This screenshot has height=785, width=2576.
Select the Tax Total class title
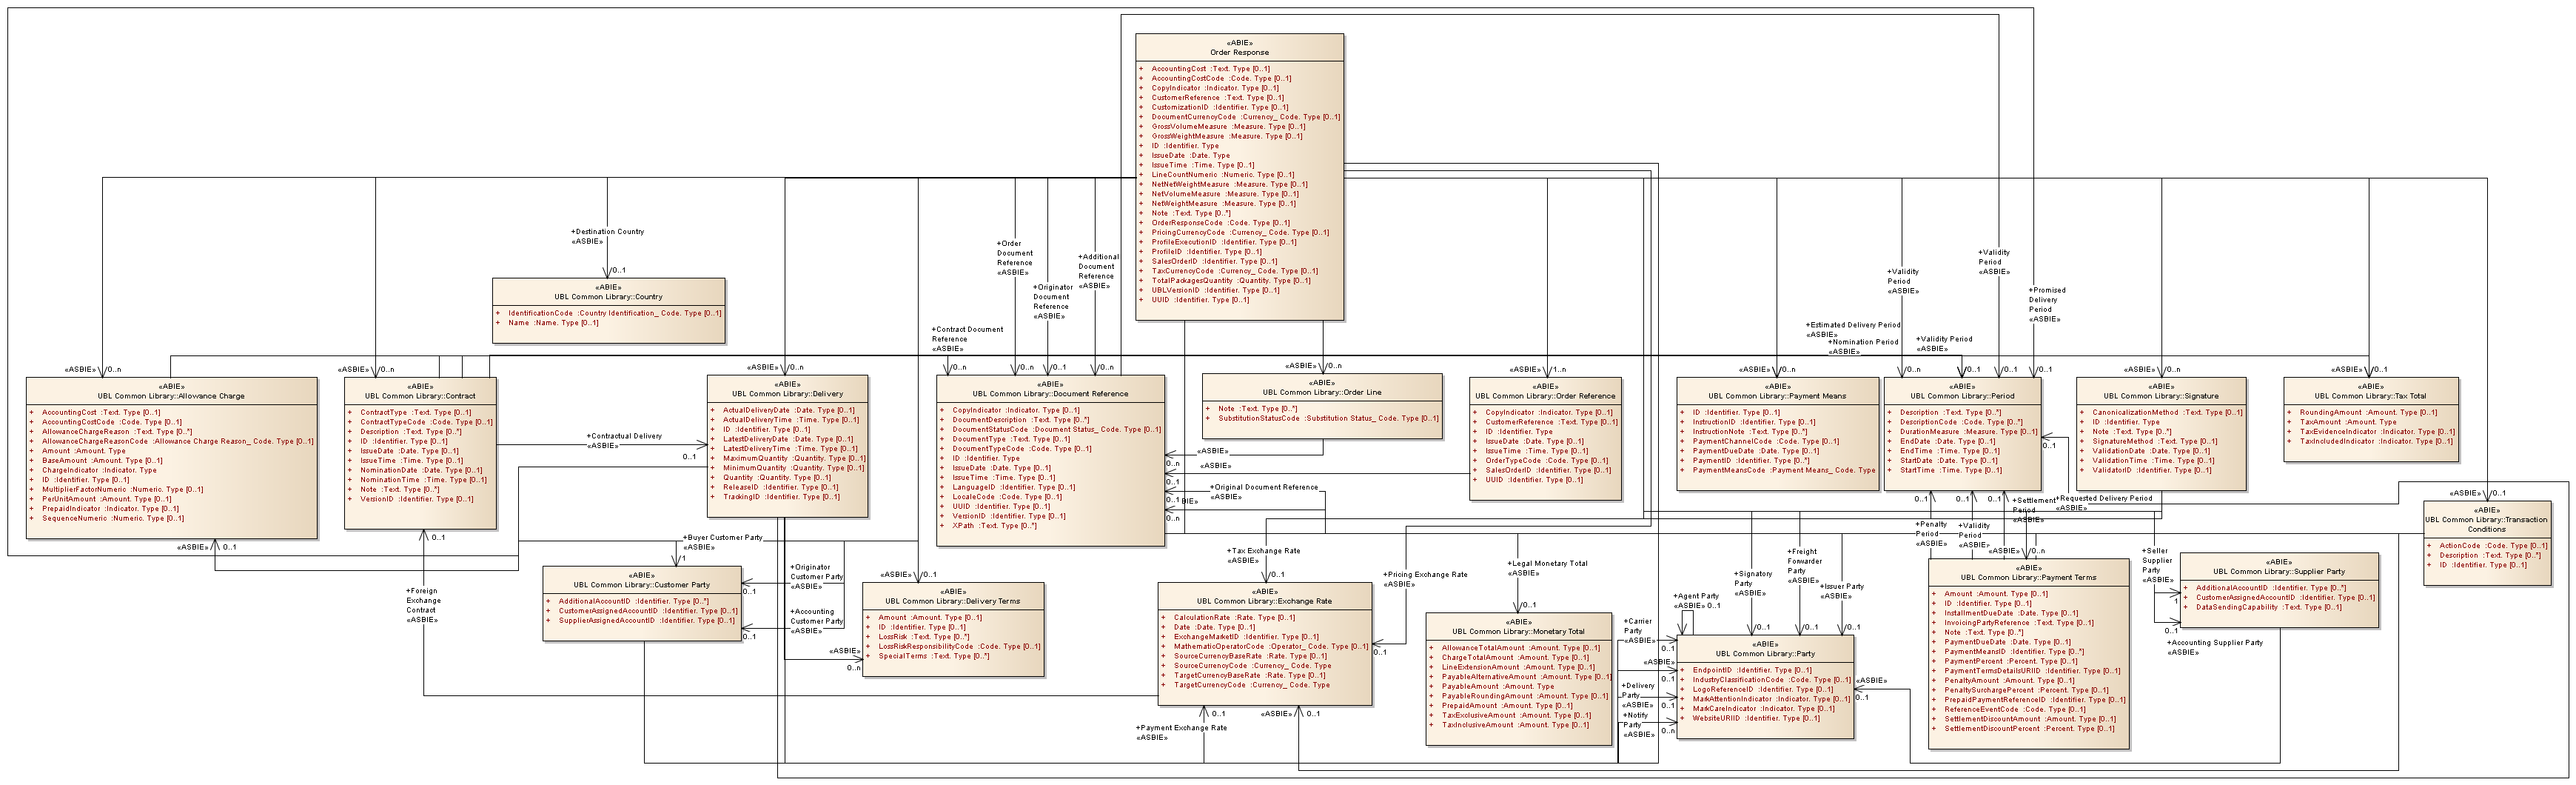(x=2370, y=396)
